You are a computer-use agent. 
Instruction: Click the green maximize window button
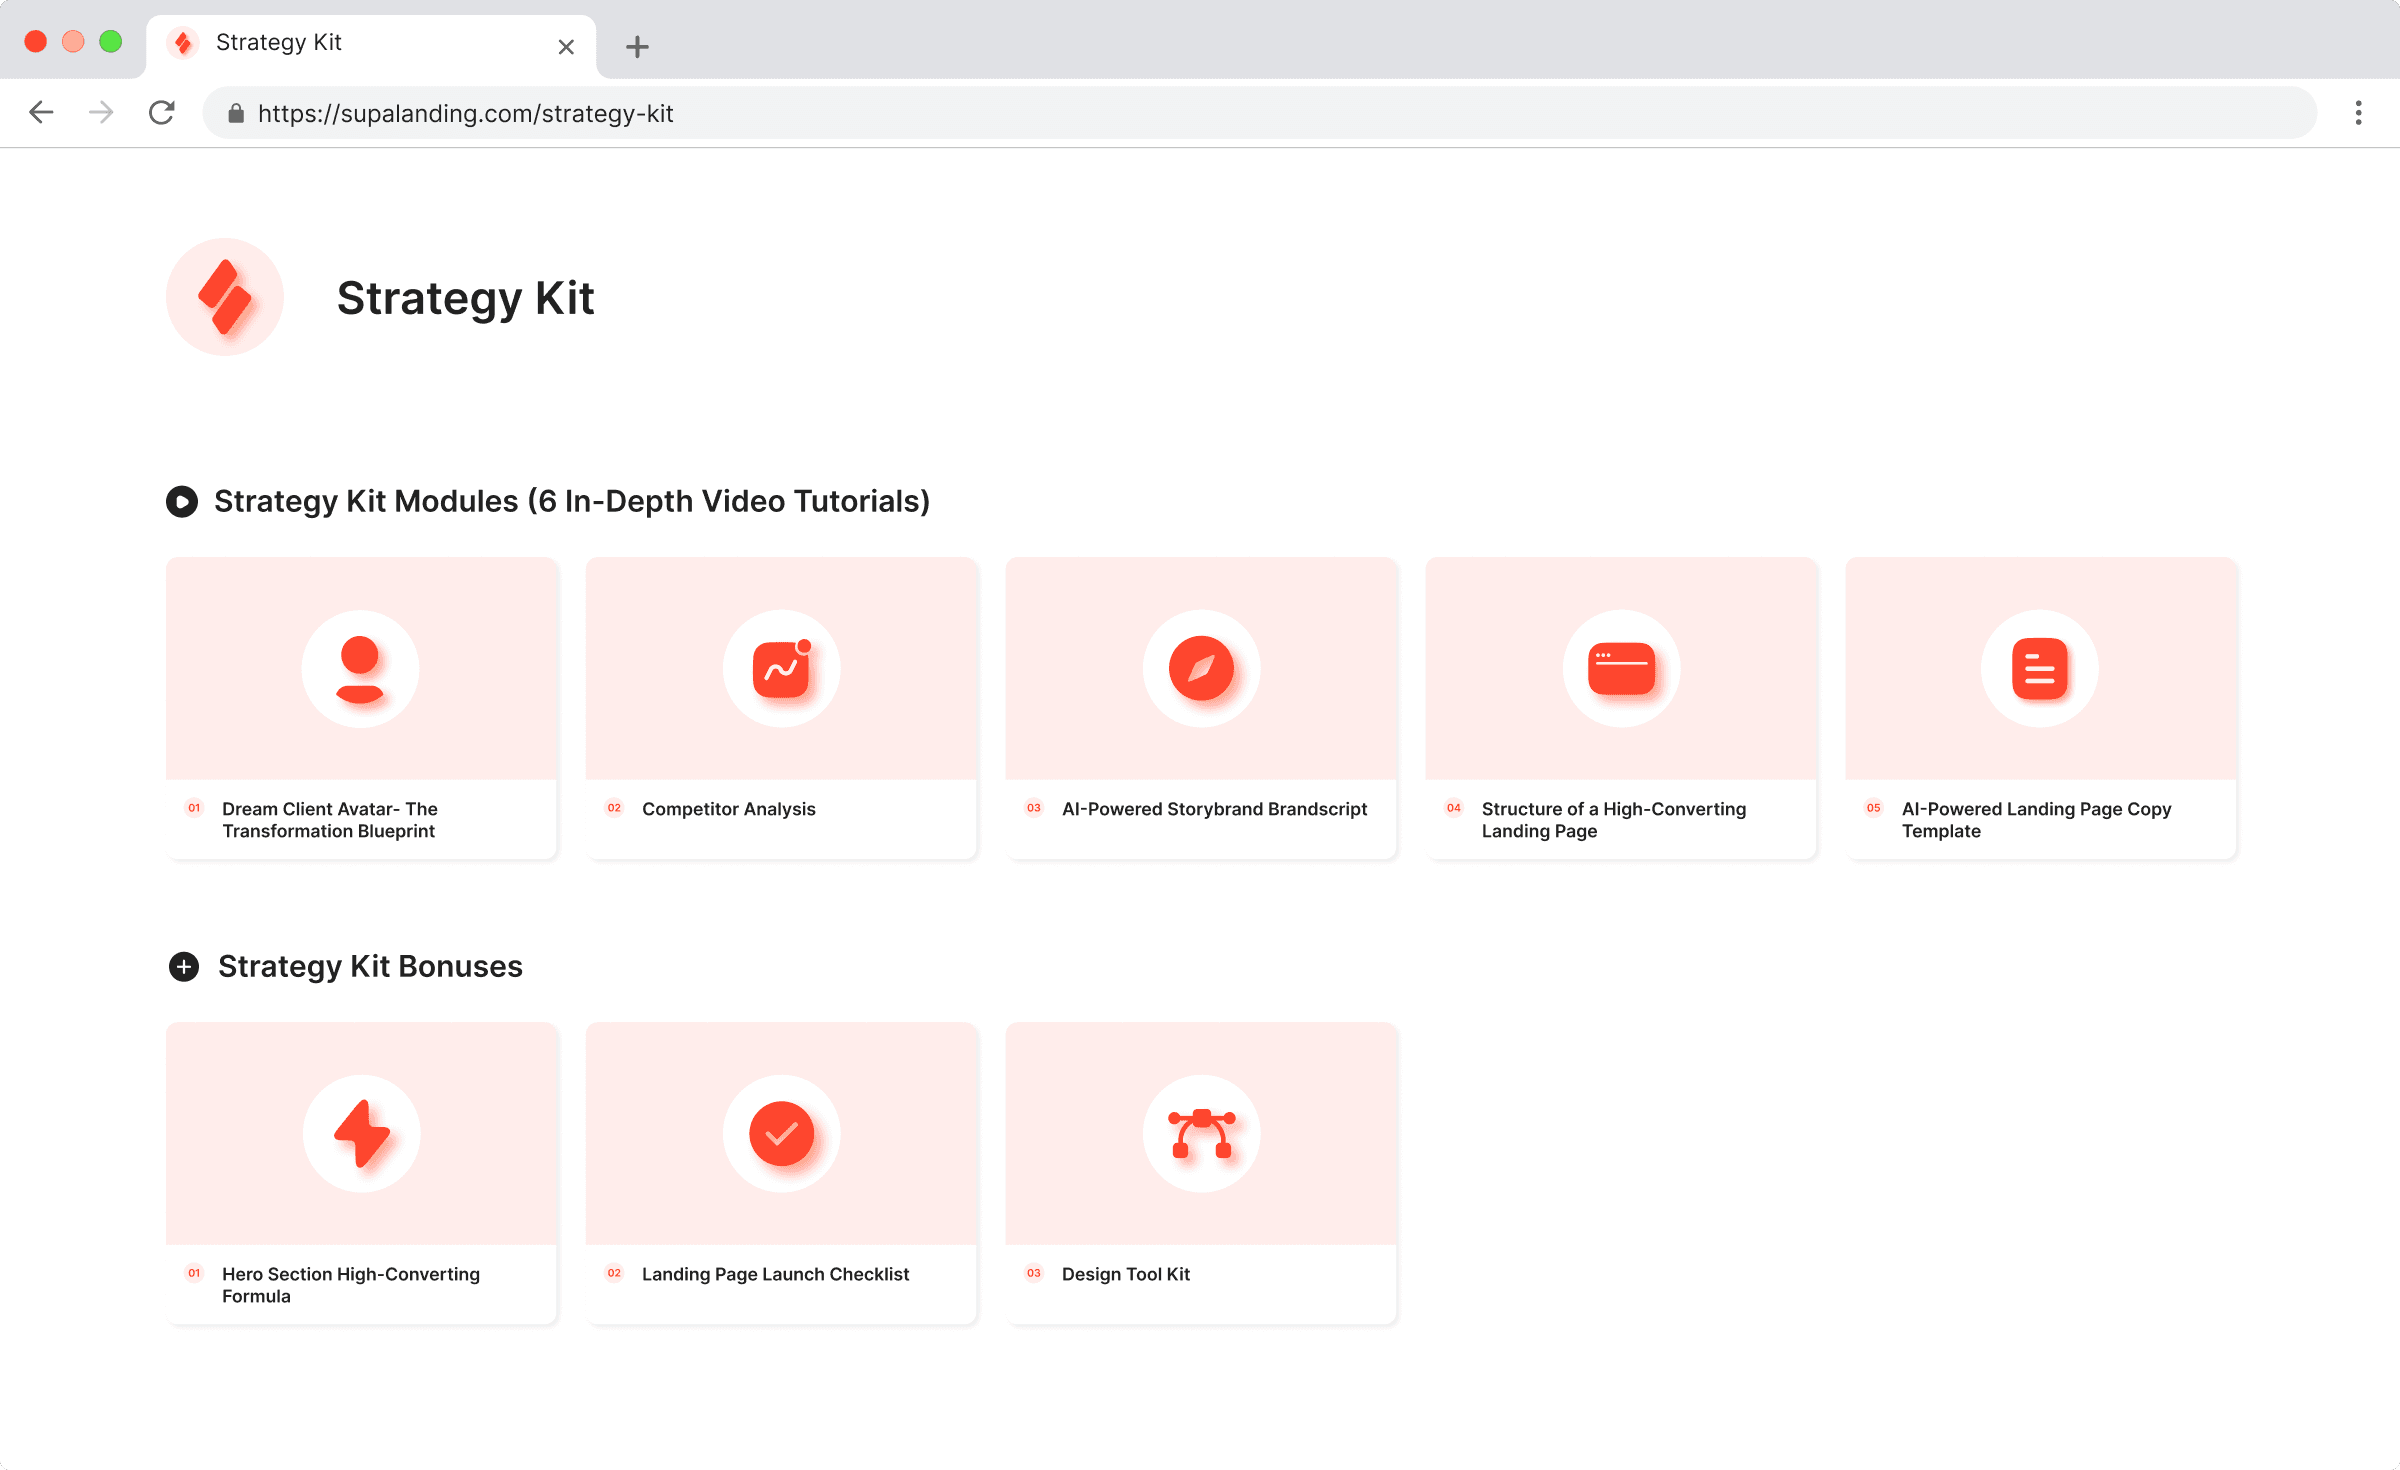pyautogui.click(x=111, y=41)
